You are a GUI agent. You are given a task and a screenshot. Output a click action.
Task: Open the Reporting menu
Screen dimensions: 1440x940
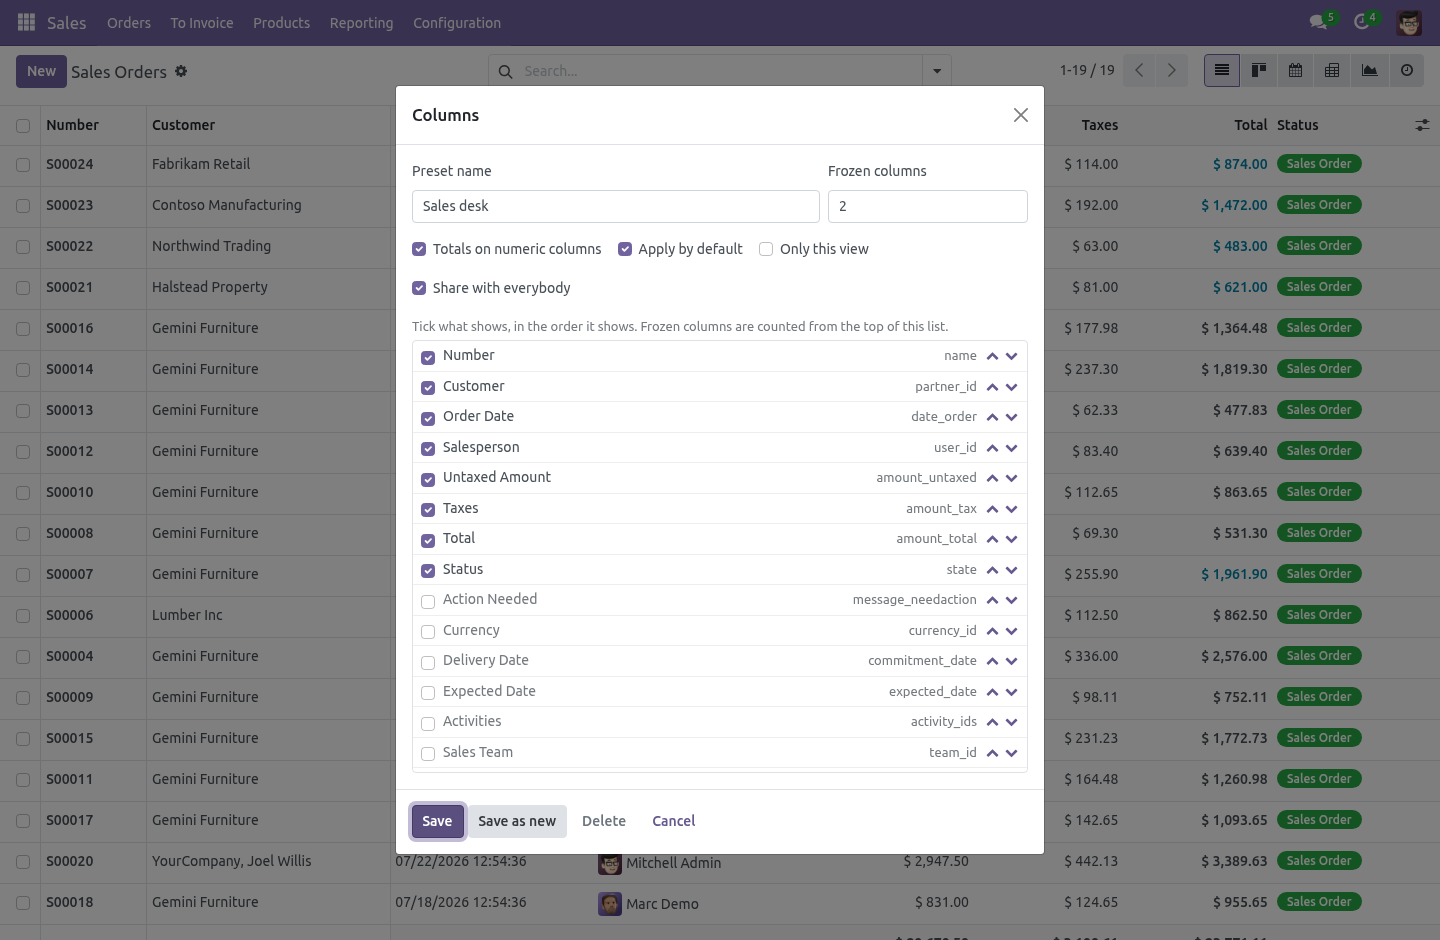361,22
